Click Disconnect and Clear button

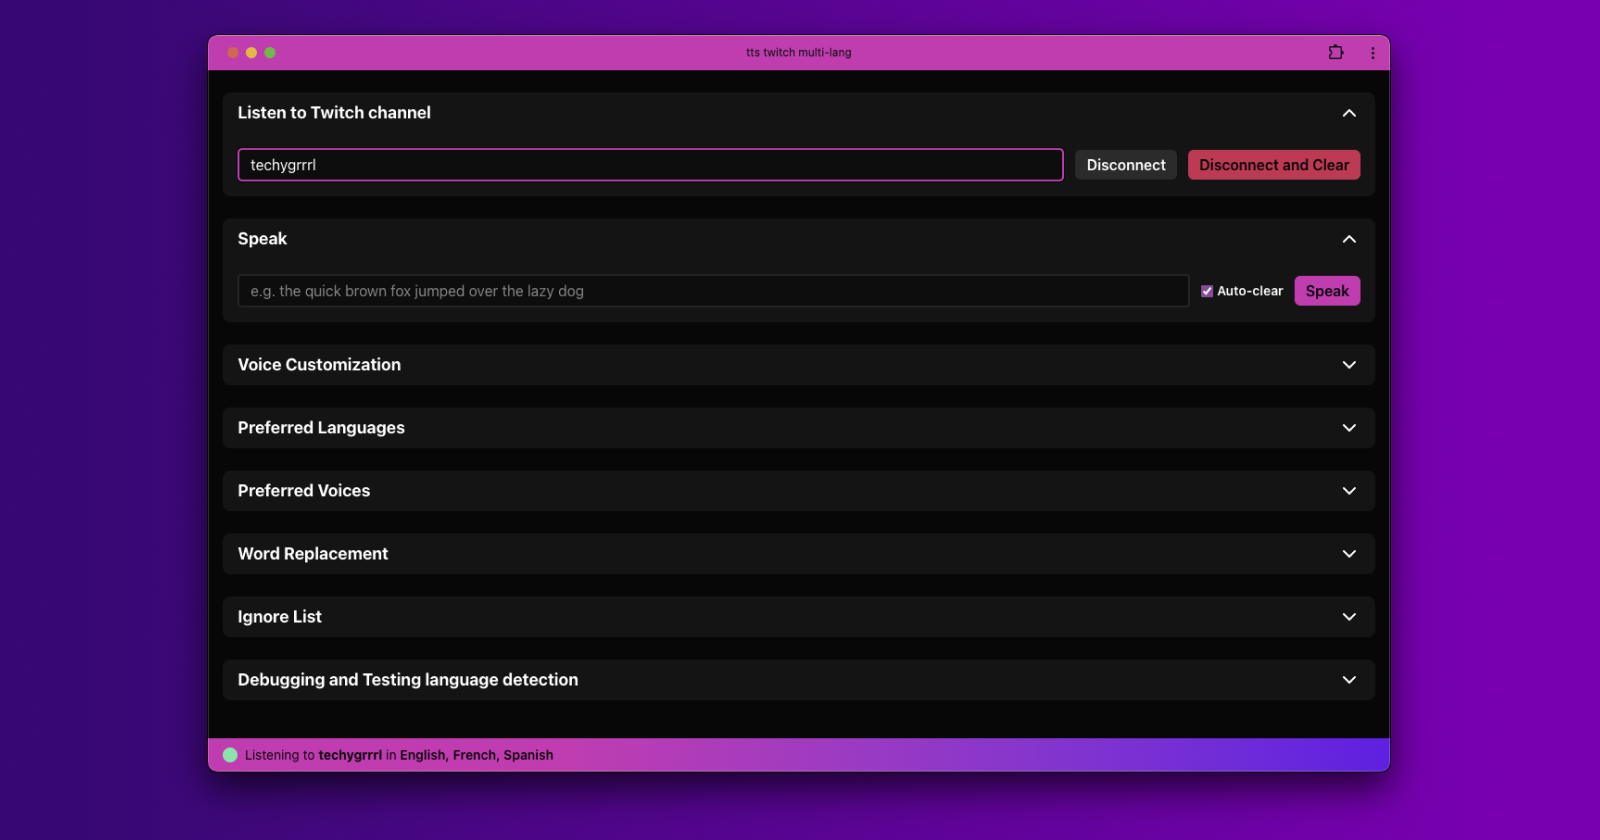pos(1274,165)
